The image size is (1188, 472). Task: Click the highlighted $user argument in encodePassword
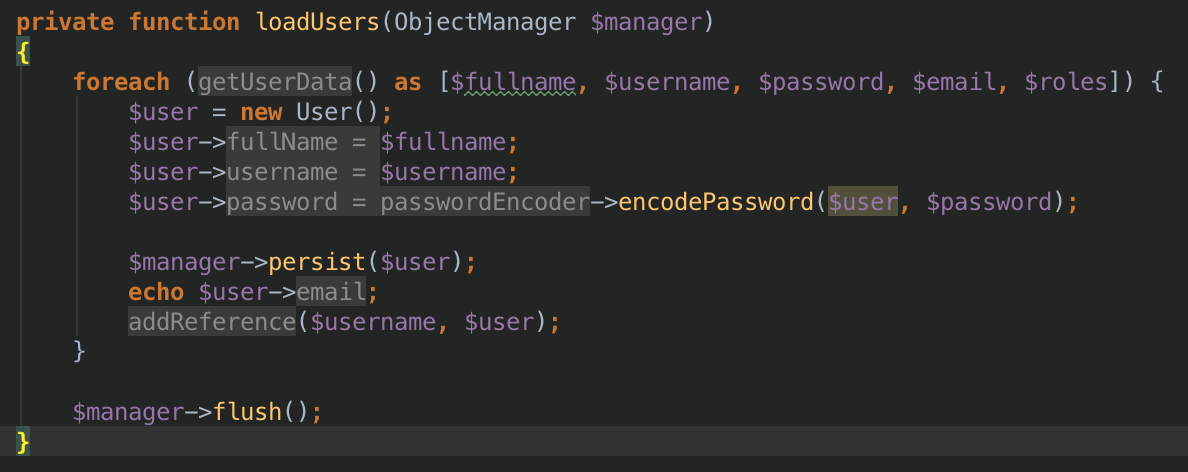pos(863,201)
